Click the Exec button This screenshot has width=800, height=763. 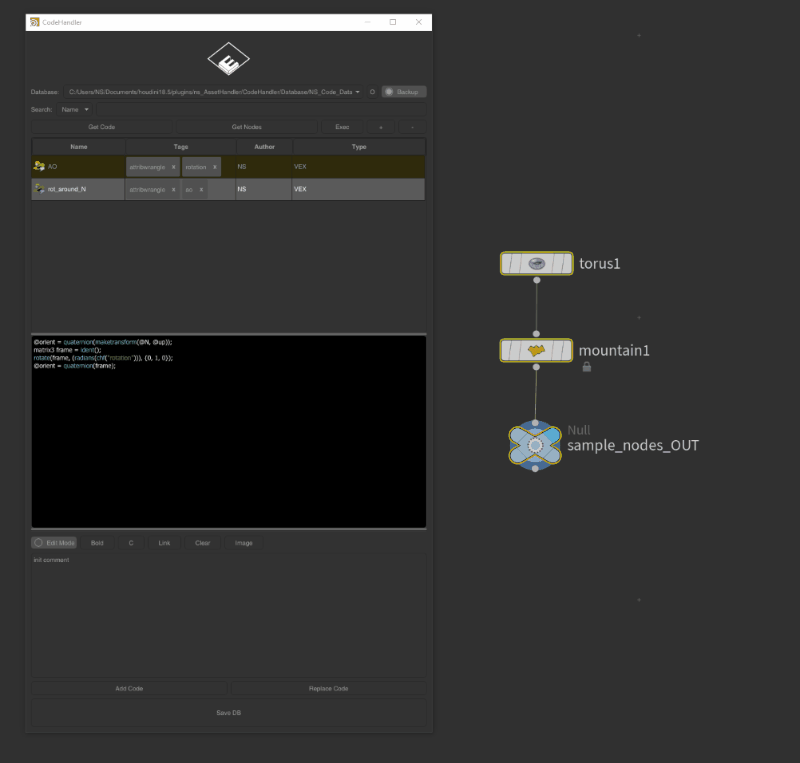coord(341,127)
